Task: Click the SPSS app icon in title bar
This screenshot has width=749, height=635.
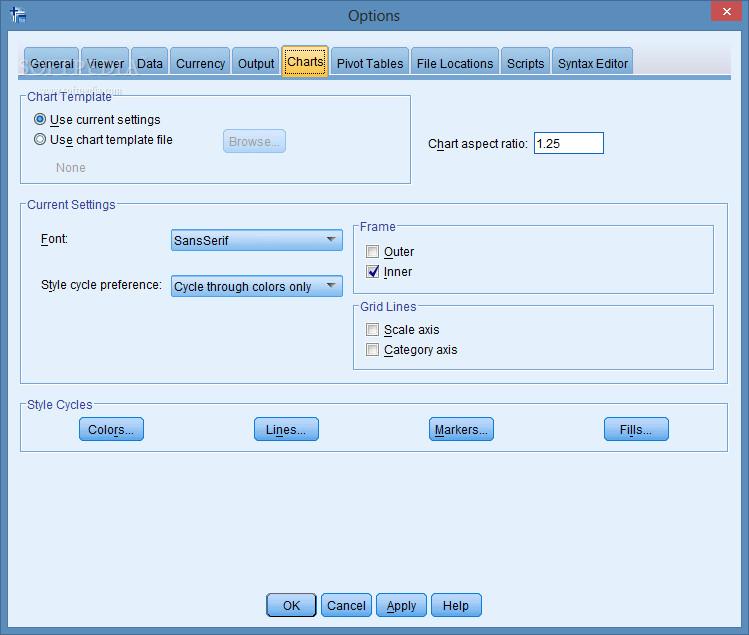Action: (18, 14)
